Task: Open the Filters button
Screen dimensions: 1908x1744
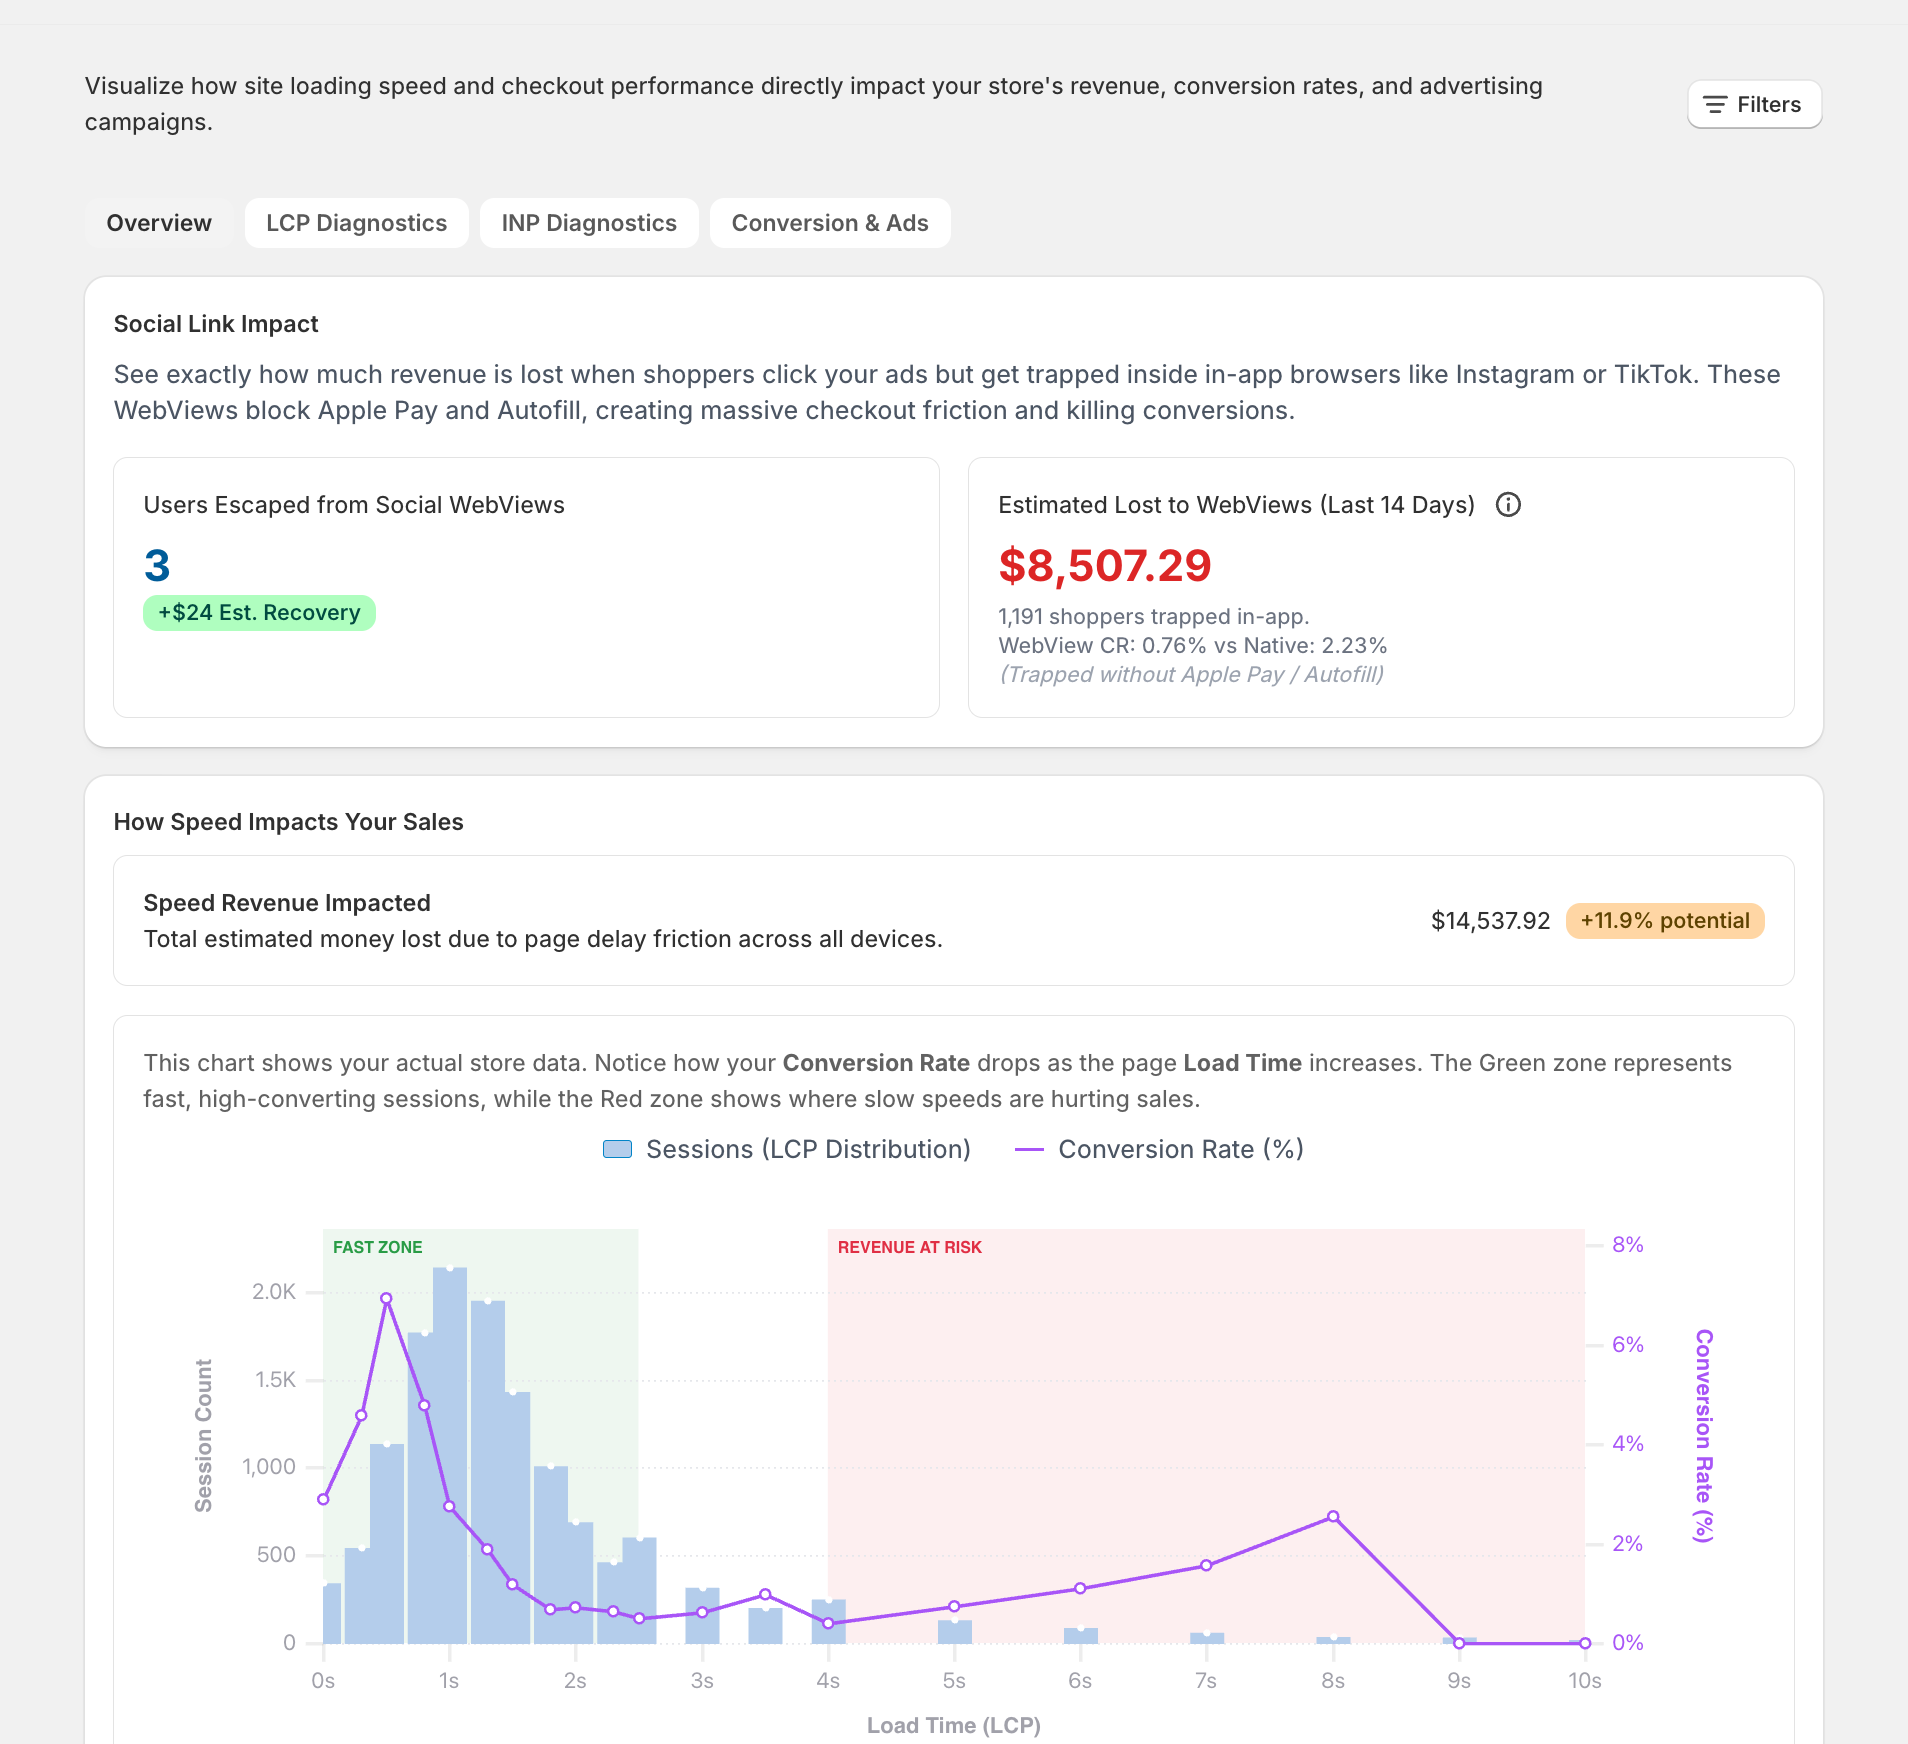Action: click(1754, 104)
